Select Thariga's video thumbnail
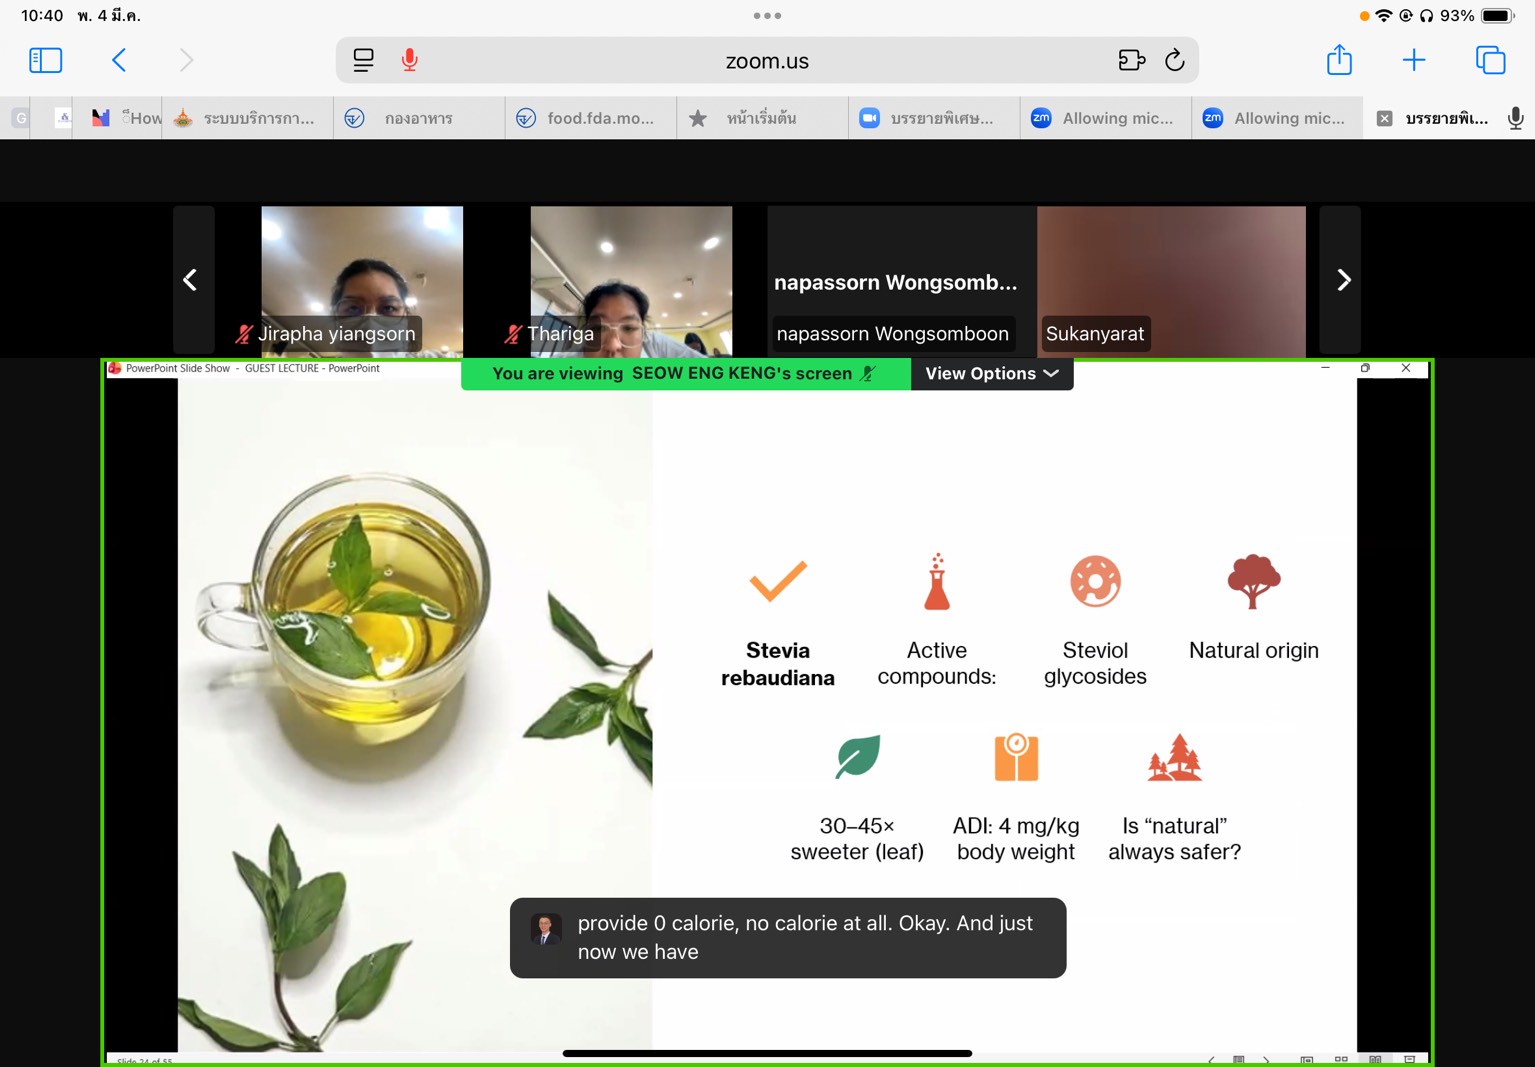 631,280
